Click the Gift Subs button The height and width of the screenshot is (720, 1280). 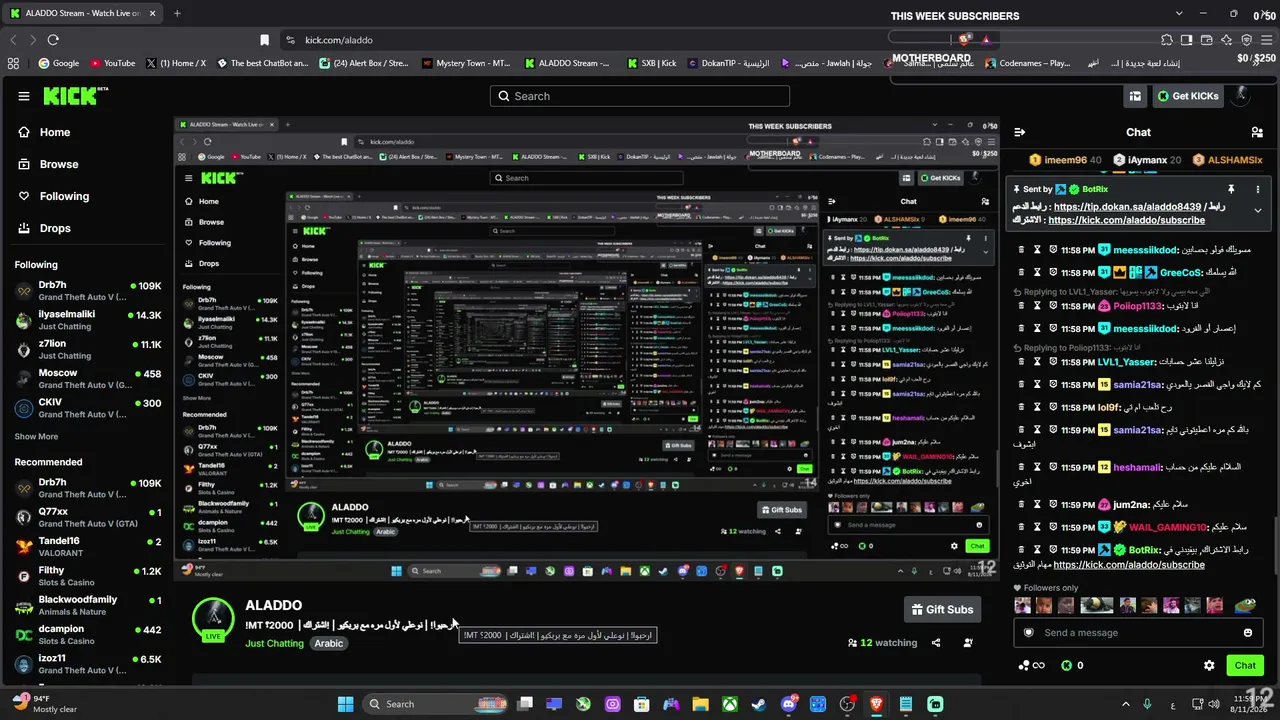[x=942, y=609]
